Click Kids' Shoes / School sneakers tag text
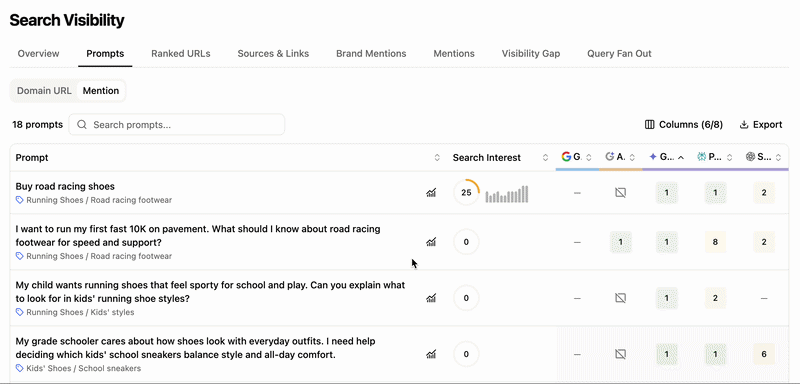800x384 pixels. point(84,368)
